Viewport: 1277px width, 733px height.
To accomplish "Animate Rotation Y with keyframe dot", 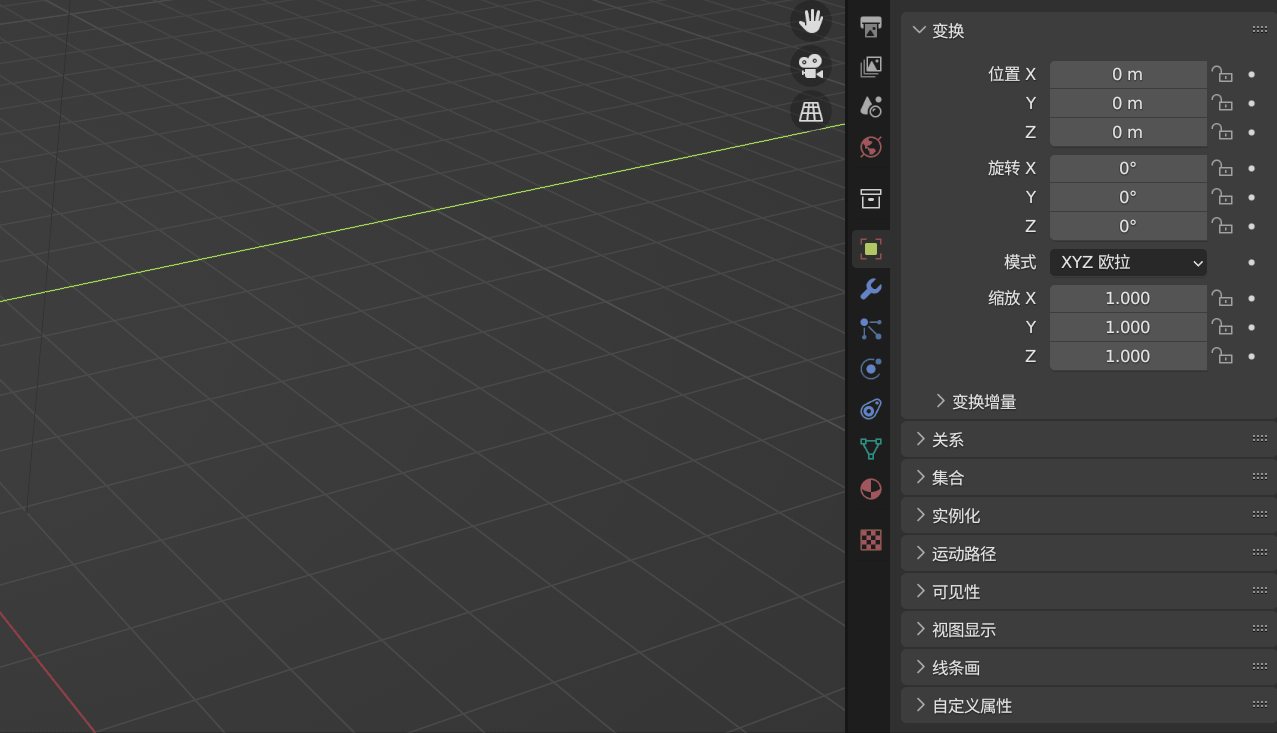I will click(x=1251, y=197).
